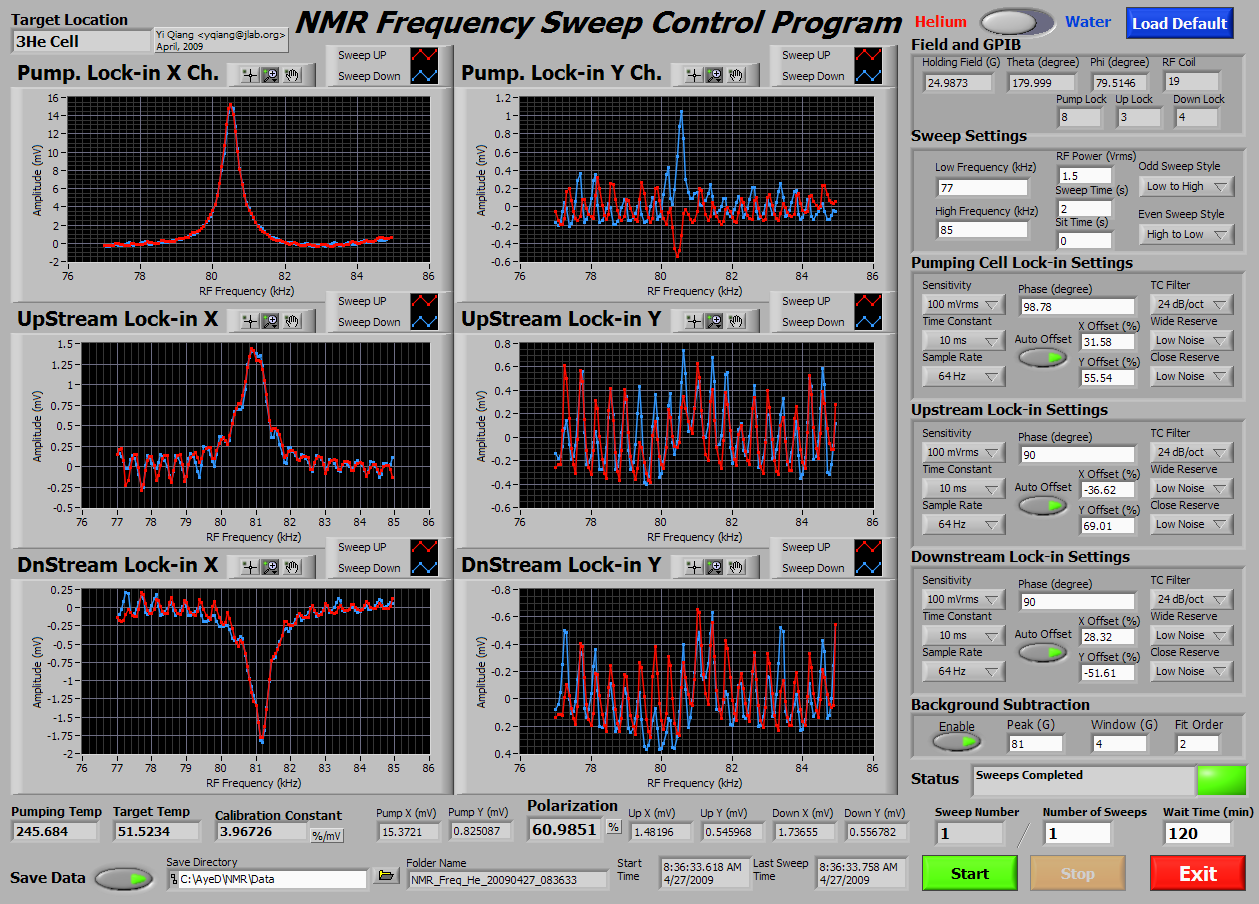1259x904 pixels.
Task: Click the Fit Order field
Action: pos(1197,743)
